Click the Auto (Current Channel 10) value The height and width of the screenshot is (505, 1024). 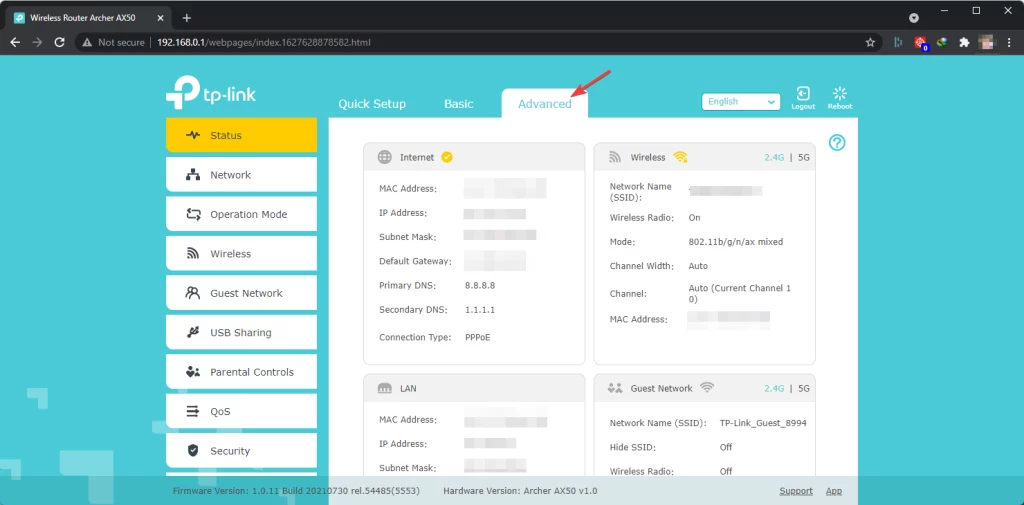tap(740, 293)
